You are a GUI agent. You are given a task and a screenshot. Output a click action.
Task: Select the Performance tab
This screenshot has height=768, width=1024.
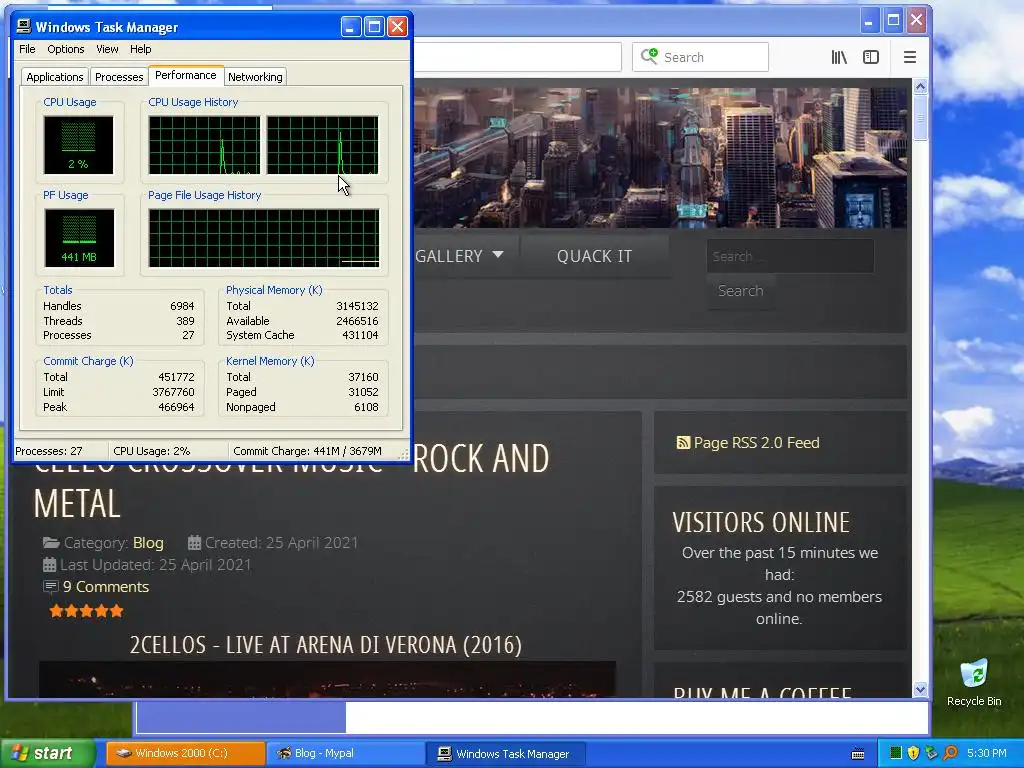point(185,75)
